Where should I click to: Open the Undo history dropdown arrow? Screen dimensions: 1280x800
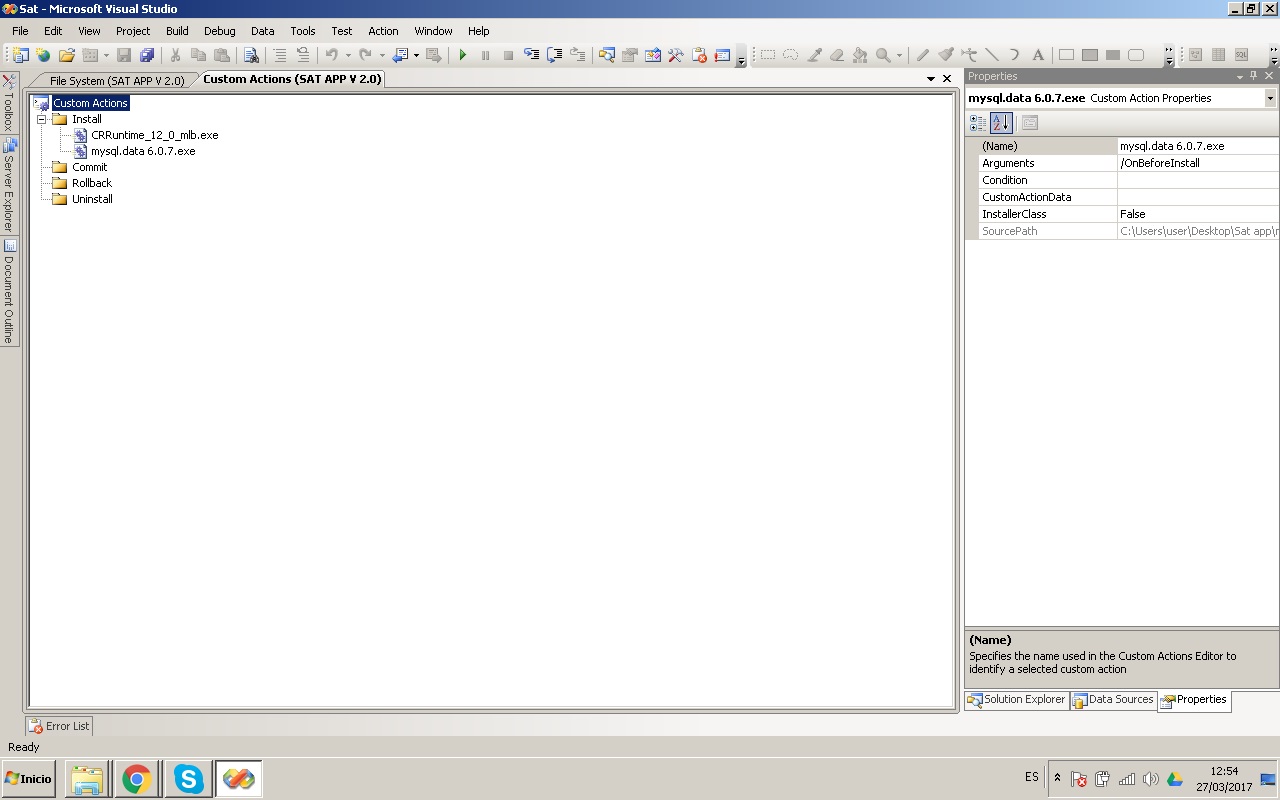point(348,56)
